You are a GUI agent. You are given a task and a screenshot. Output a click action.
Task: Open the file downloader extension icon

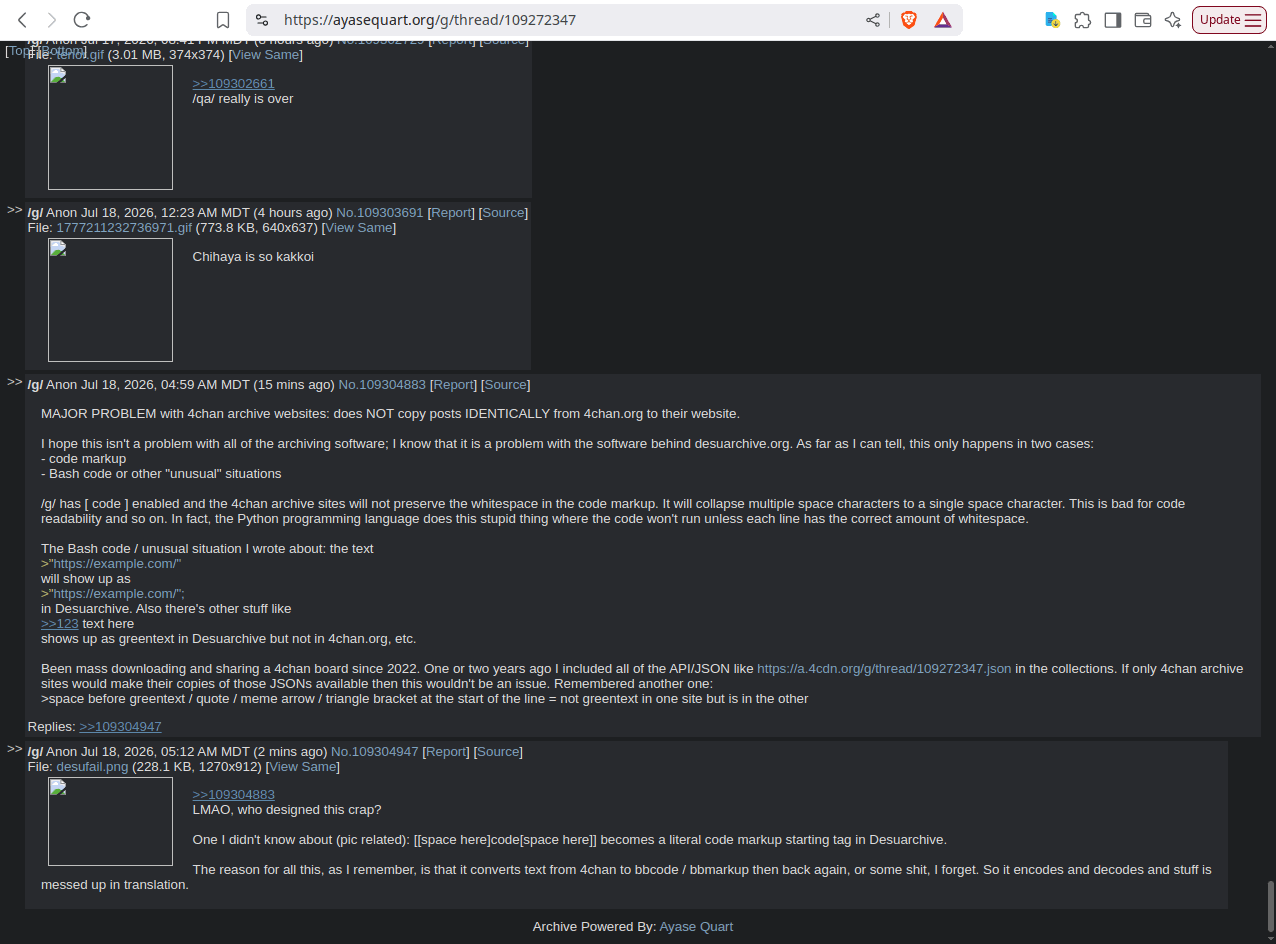coord(1052,20)
